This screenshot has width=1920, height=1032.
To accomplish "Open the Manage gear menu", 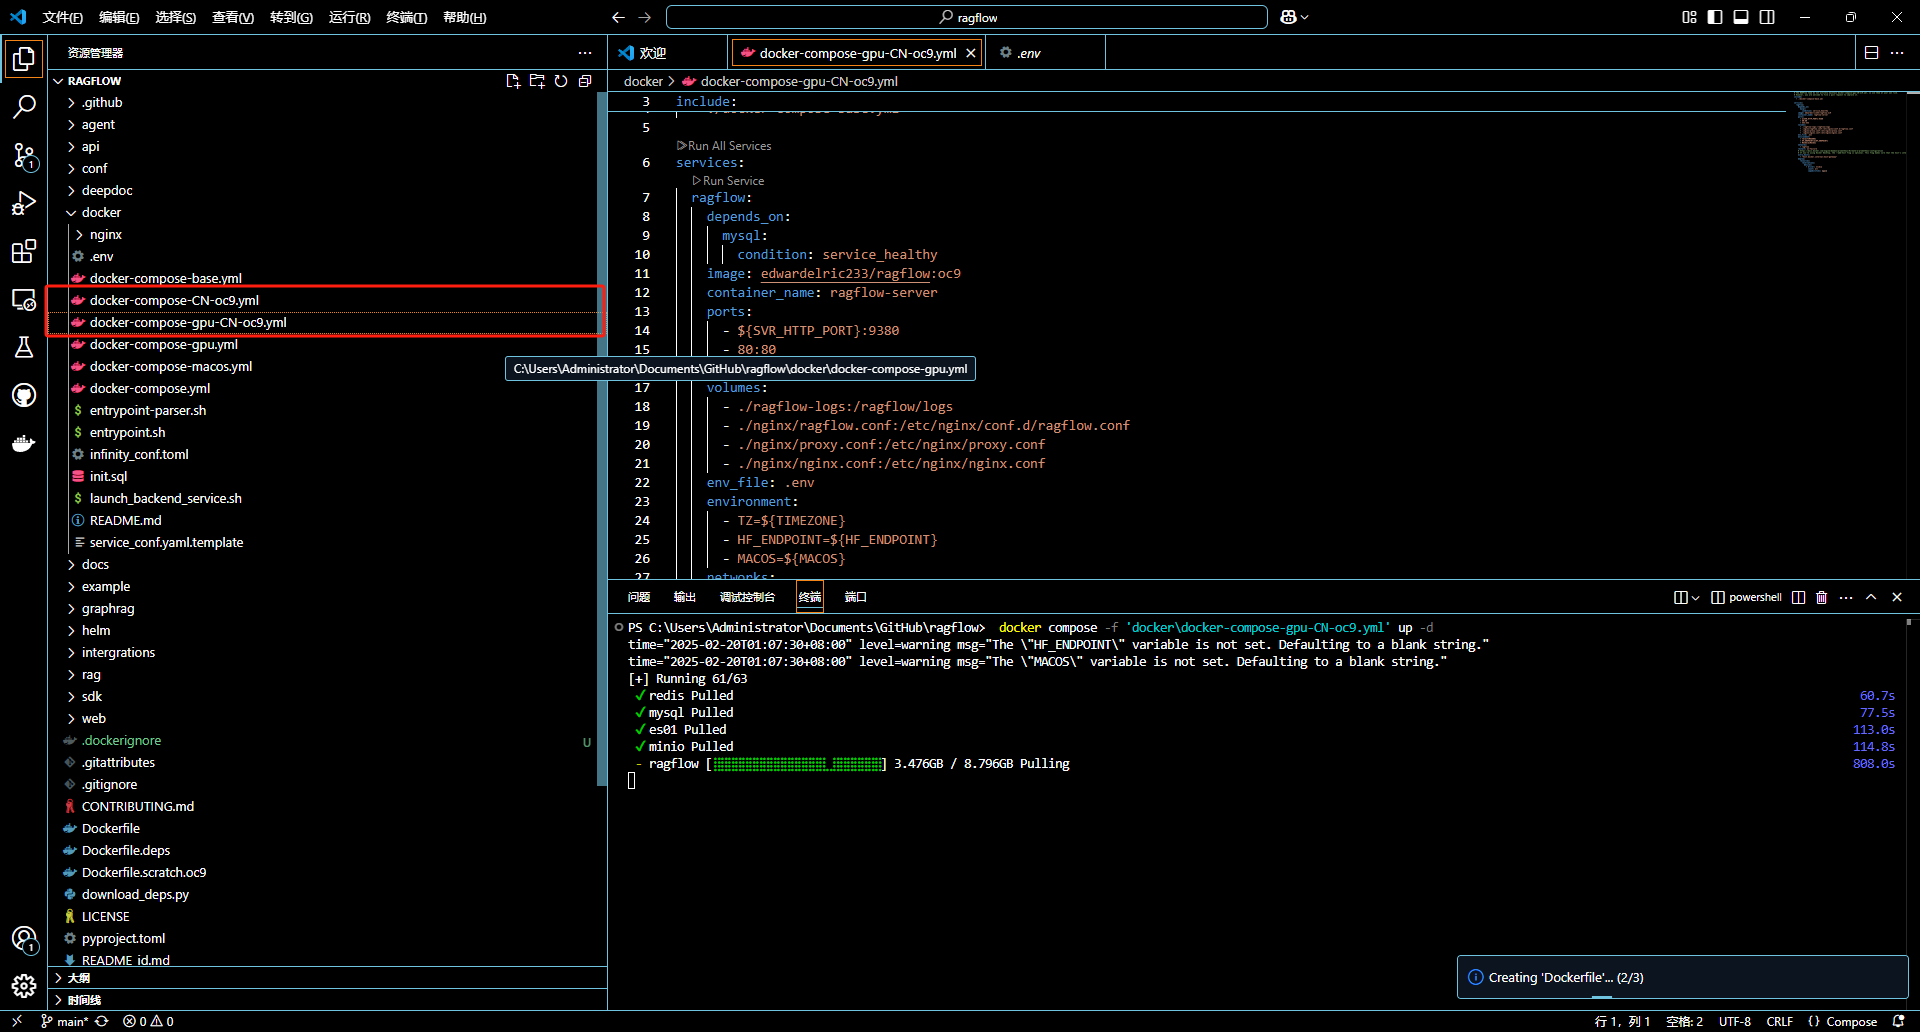I will [x=24, y=987].
